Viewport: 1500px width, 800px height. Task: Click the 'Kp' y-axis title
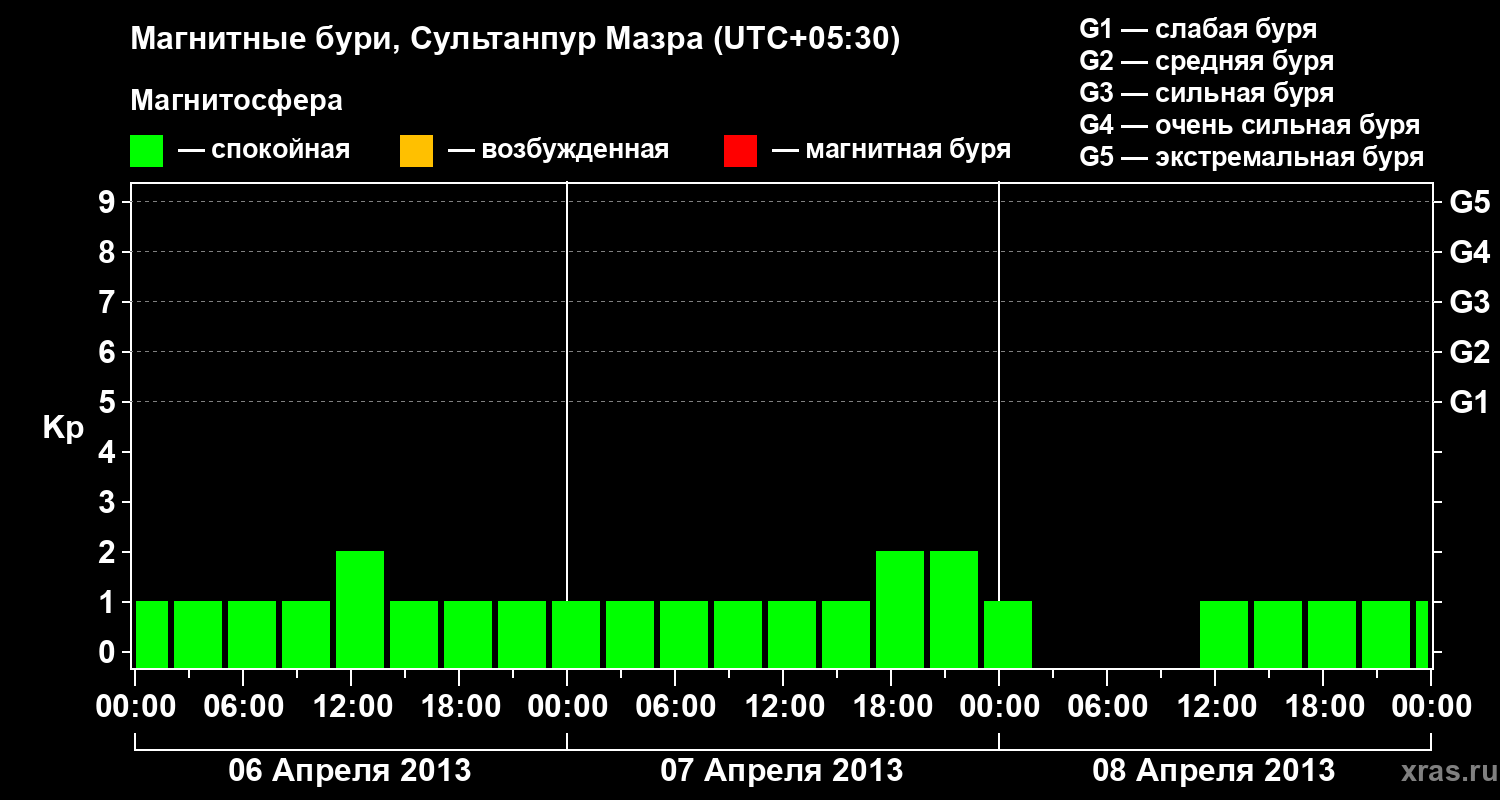[x=63, y=429]
